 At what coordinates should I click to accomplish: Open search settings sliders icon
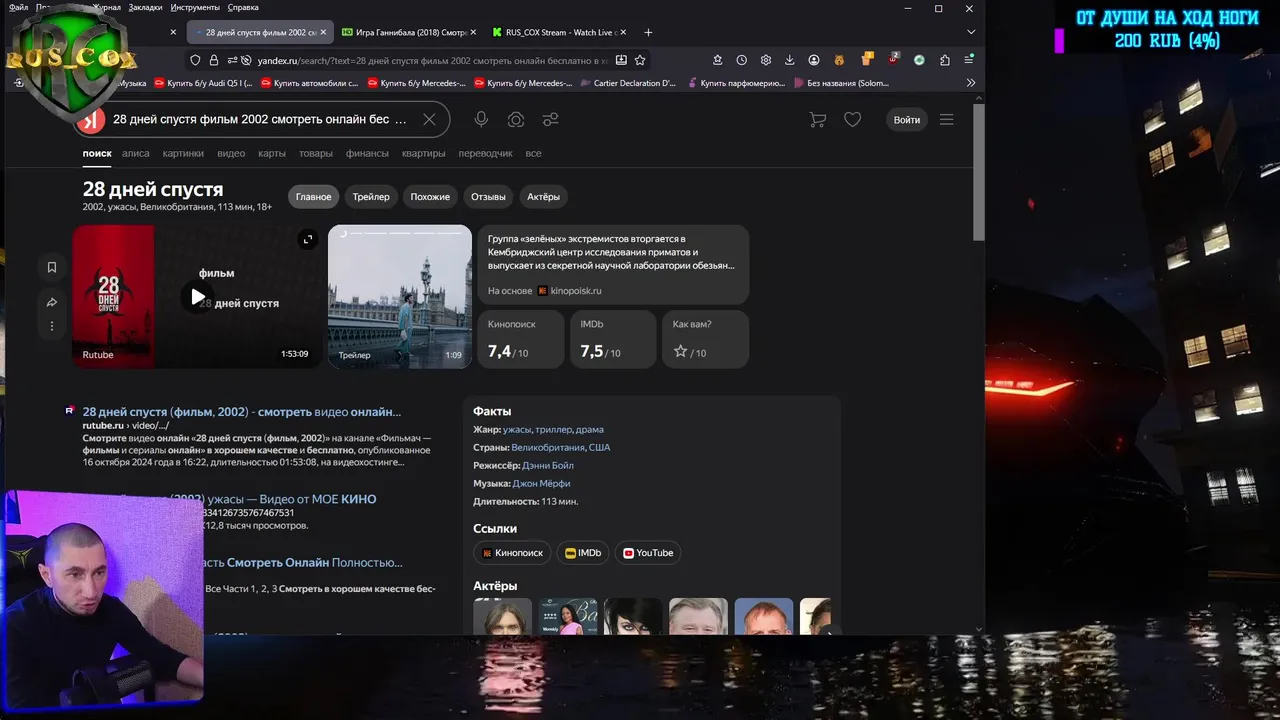pos(550,119)
